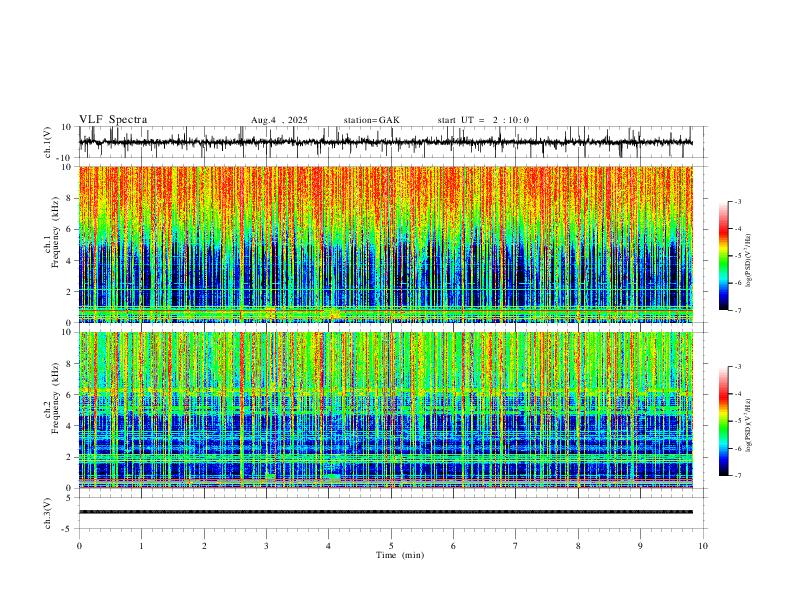Click the 'station=GAK' label

(x=371, y=120)
